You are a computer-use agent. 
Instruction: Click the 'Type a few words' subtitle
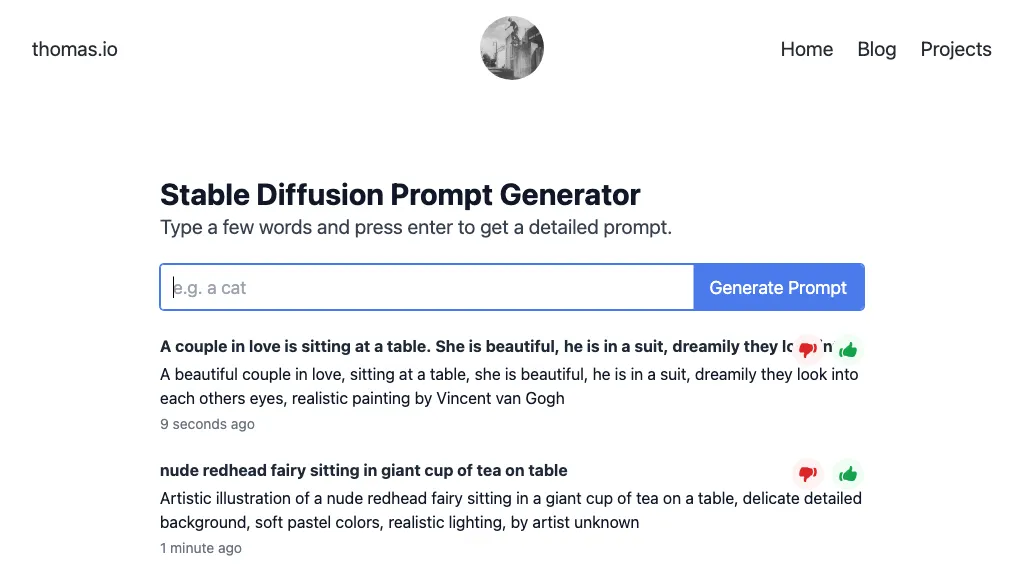pyautogui.click(x=416, y=227)
